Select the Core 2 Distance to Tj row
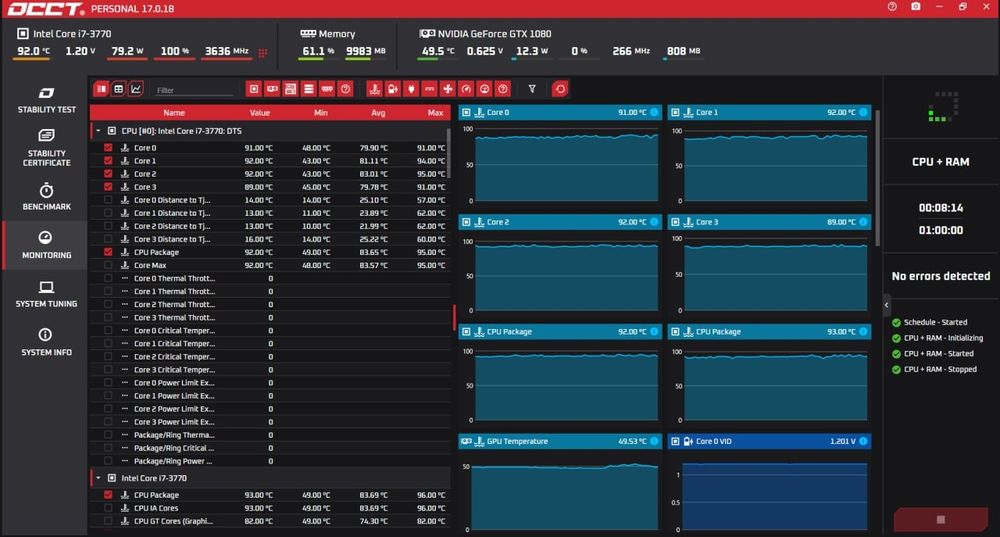The height and width of the screenshot is (537, 1000). tap(270, 226)
